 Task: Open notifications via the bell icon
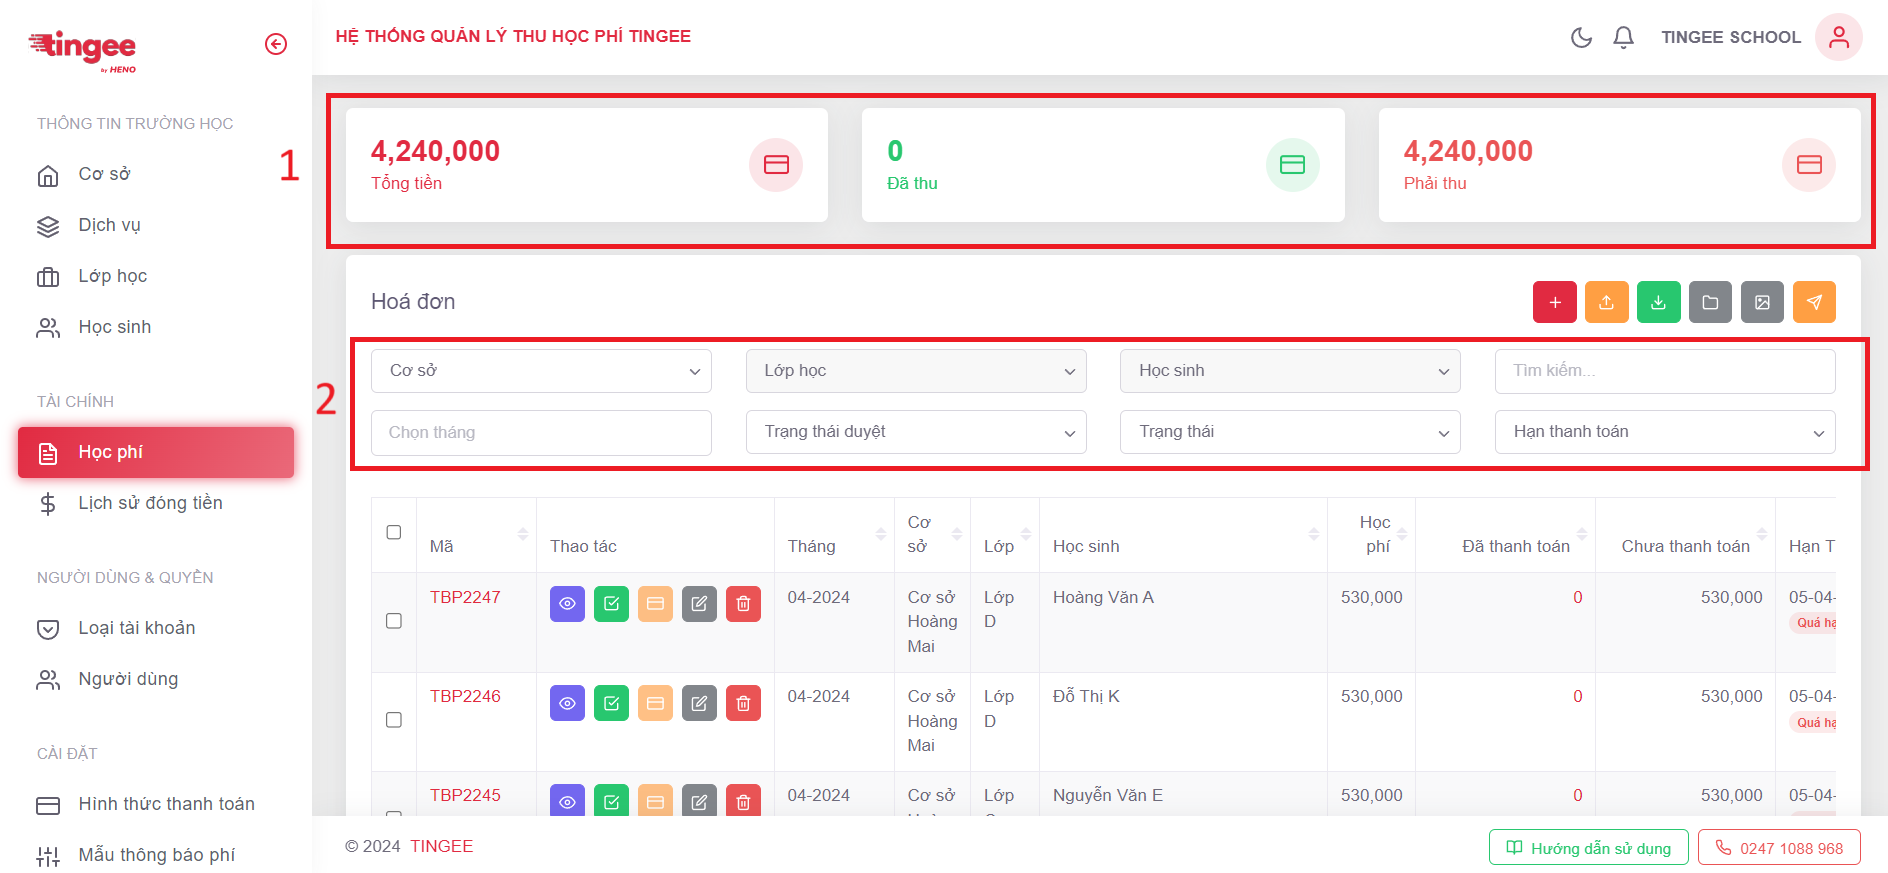pos(1623,38)
